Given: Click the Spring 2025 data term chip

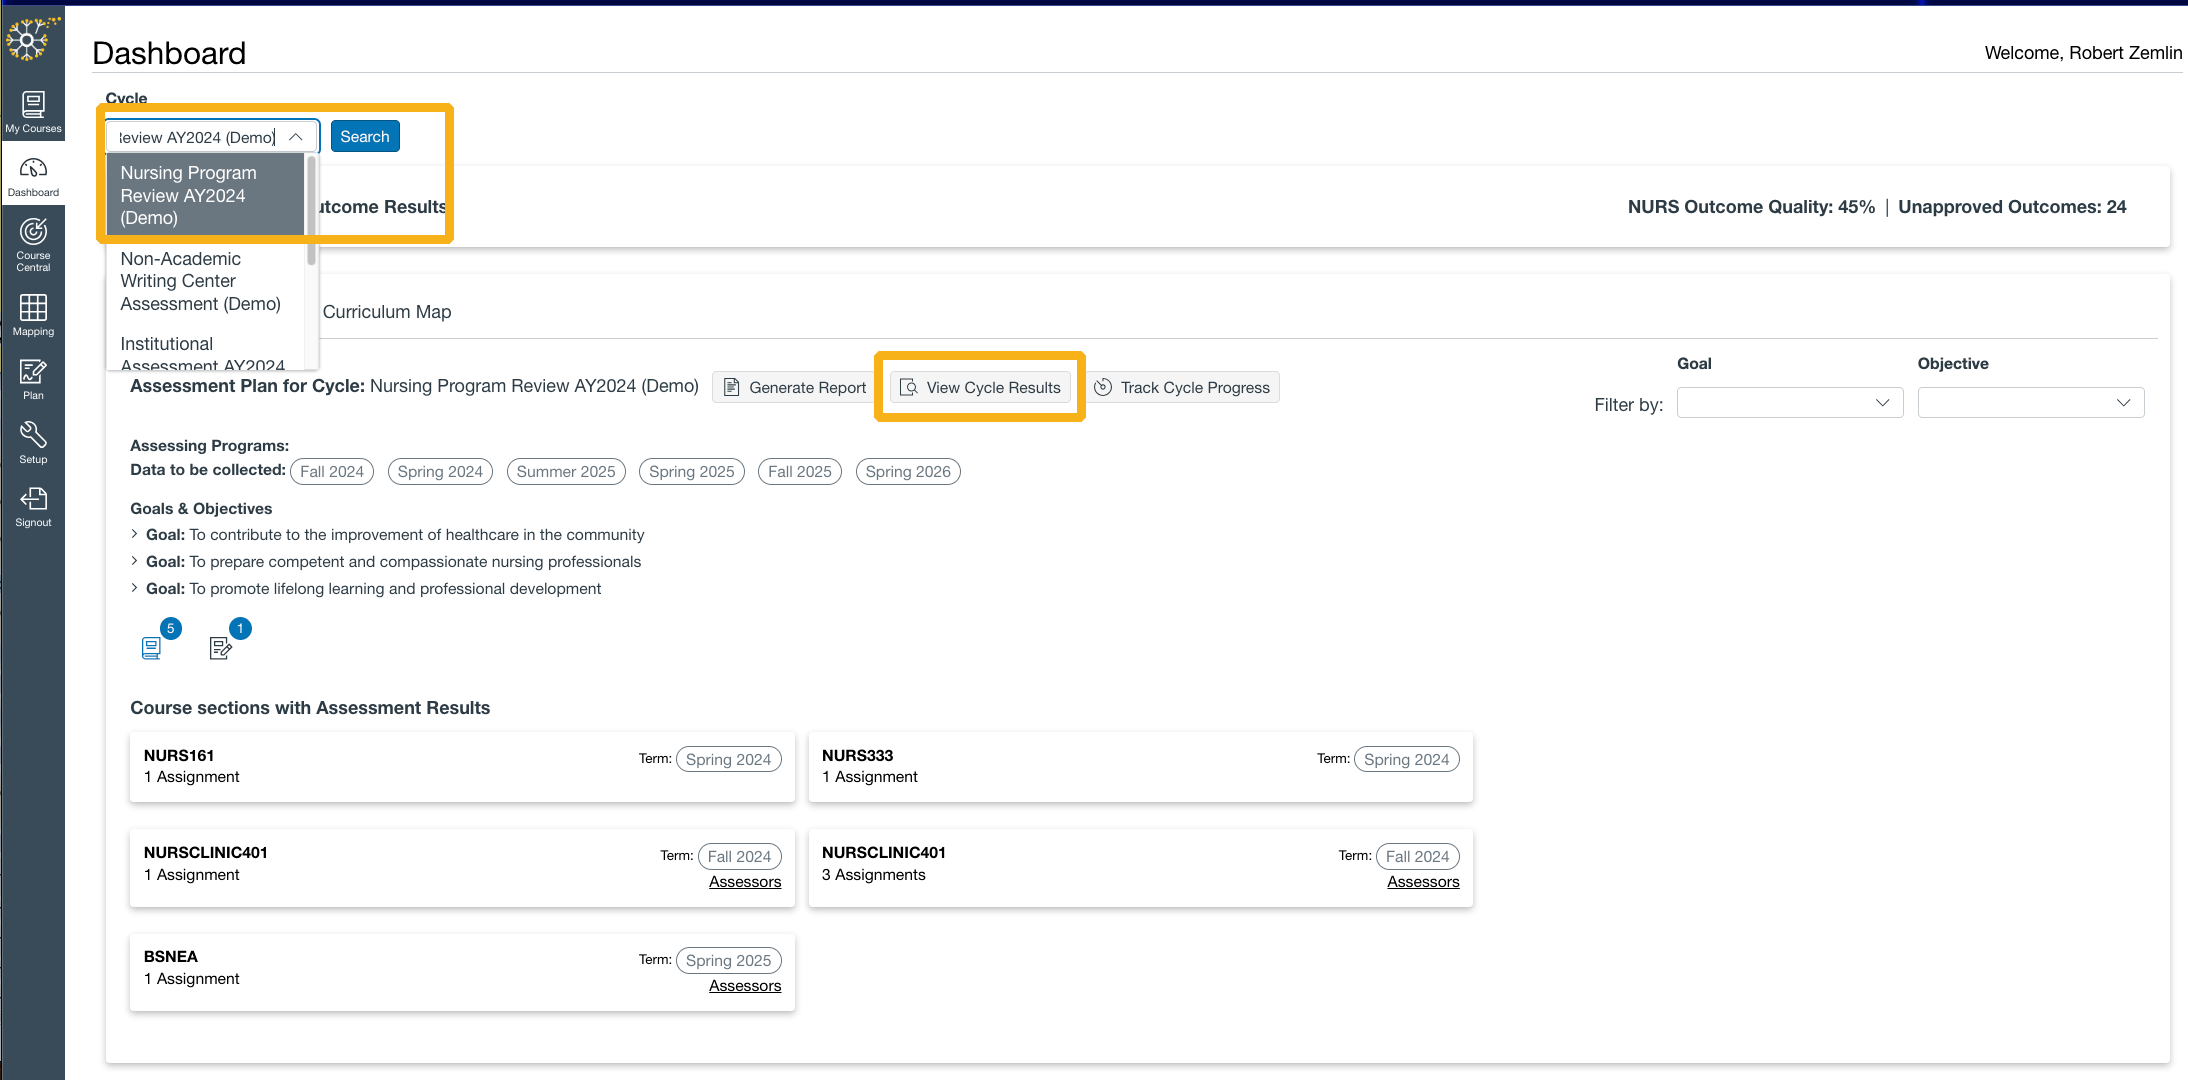Looking at the screenshot, I should click(692, 472).
